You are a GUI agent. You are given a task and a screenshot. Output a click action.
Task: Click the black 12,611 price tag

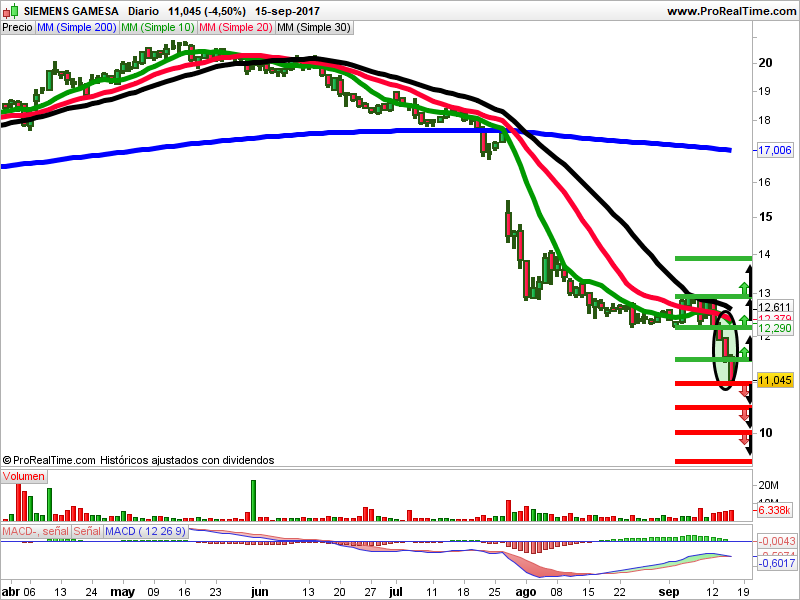click(x=774, y=307)
